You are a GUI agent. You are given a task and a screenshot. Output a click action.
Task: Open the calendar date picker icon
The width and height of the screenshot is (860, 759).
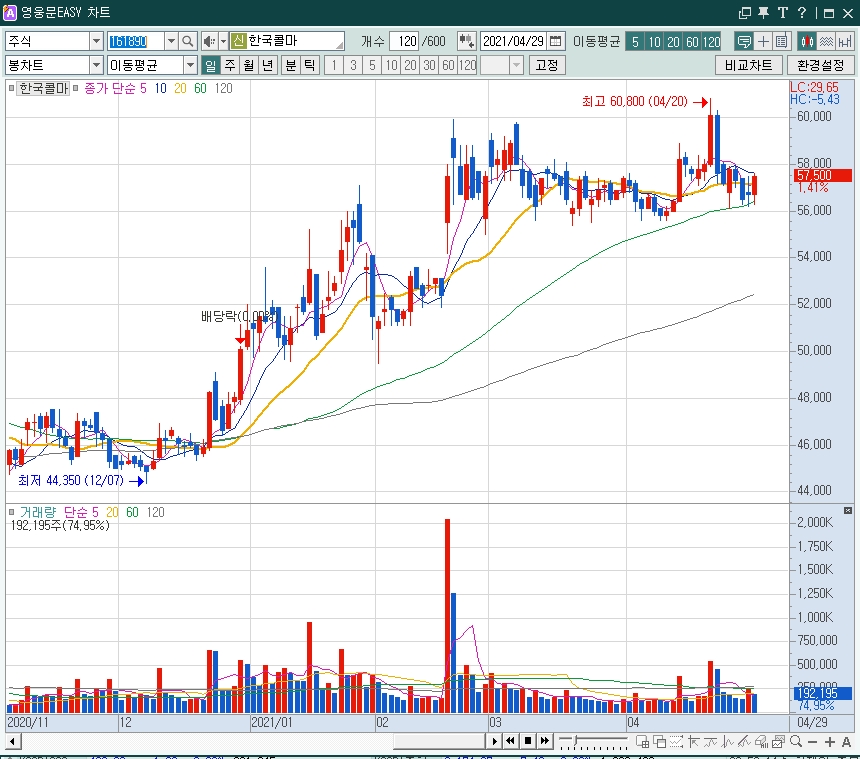click(x=555, y=41)
